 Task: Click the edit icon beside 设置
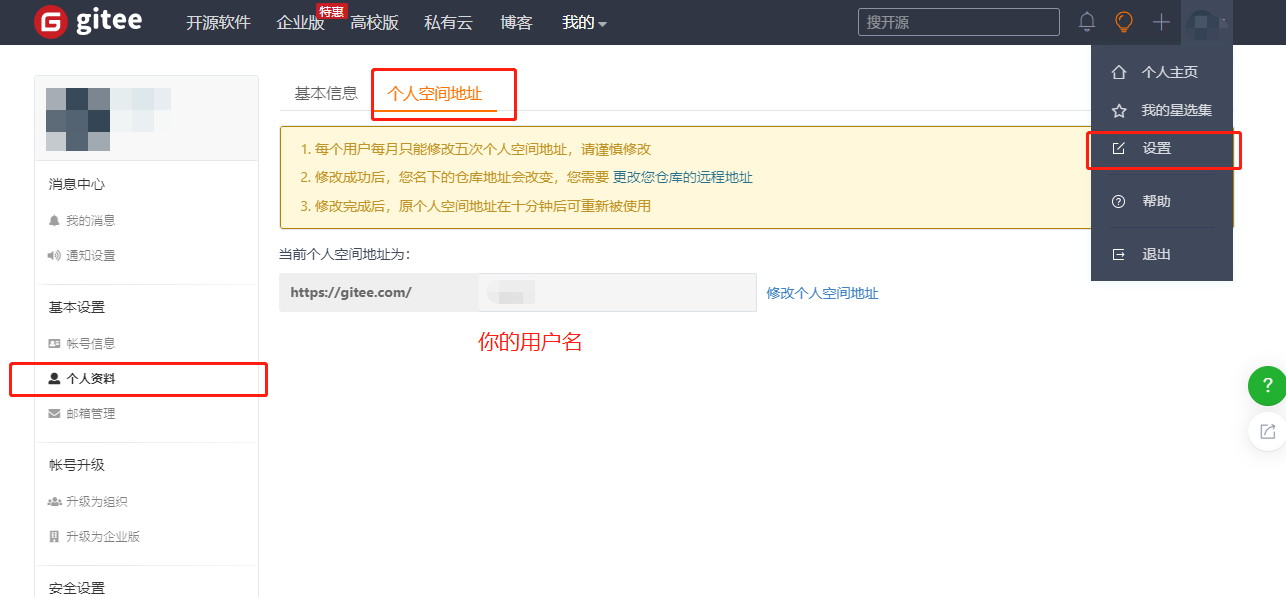click(x=1119, y=148)
